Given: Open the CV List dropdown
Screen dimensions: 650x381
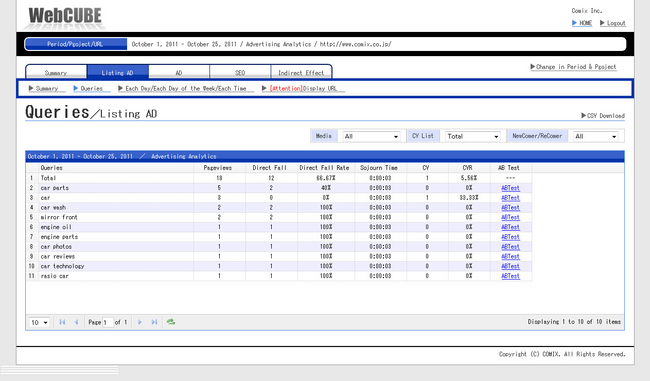Looking at the screenshot, I should tap(473, 136).
